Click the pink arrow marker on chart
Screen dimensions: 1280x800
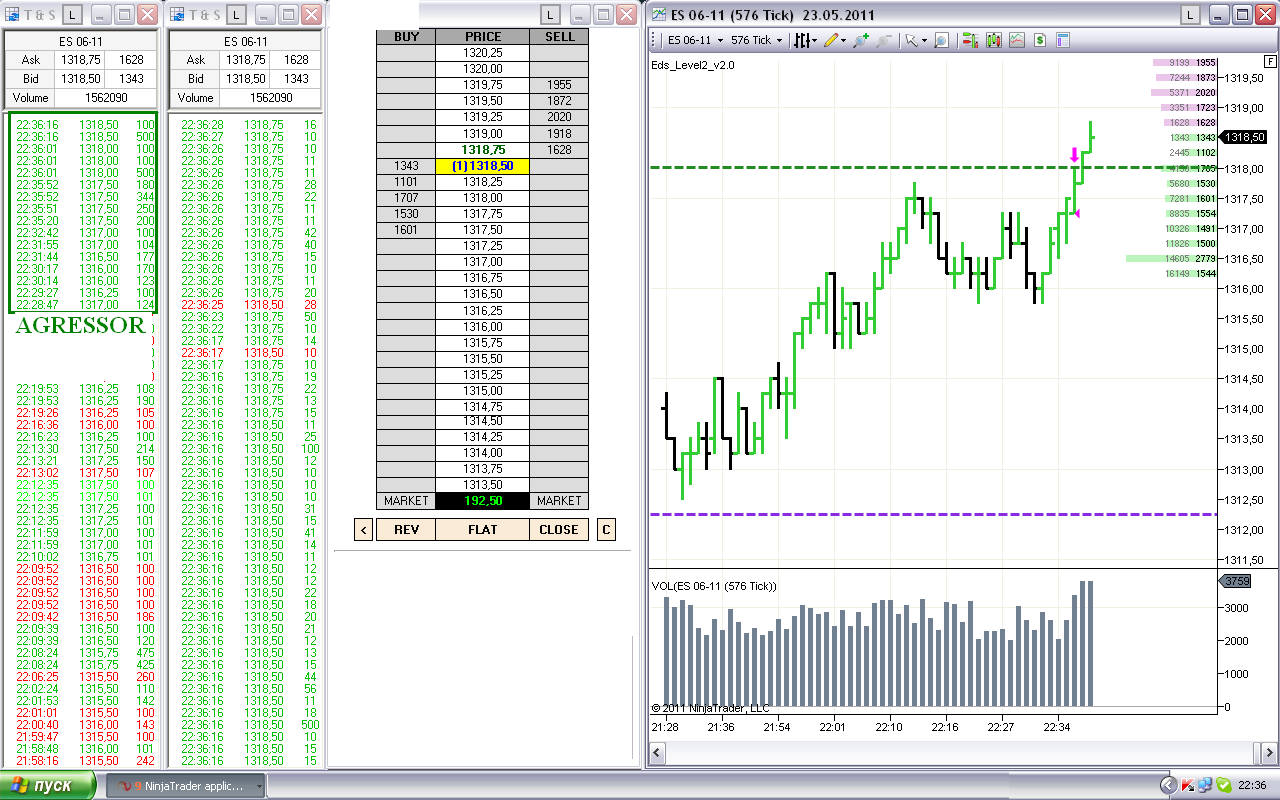pos(1074,155)
